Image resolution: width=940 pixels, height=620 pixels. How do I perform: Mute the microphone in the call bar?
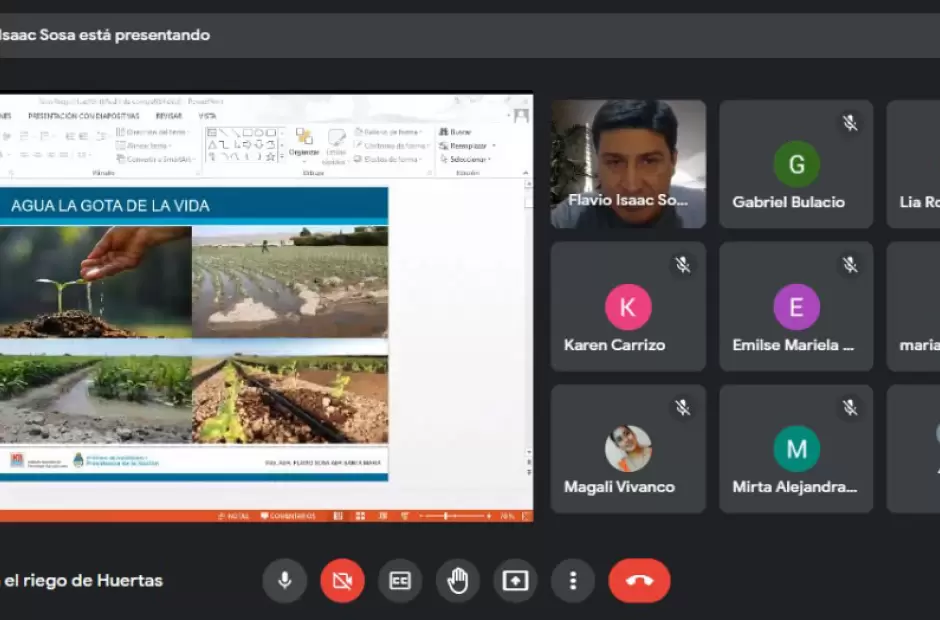click(284, 581)
